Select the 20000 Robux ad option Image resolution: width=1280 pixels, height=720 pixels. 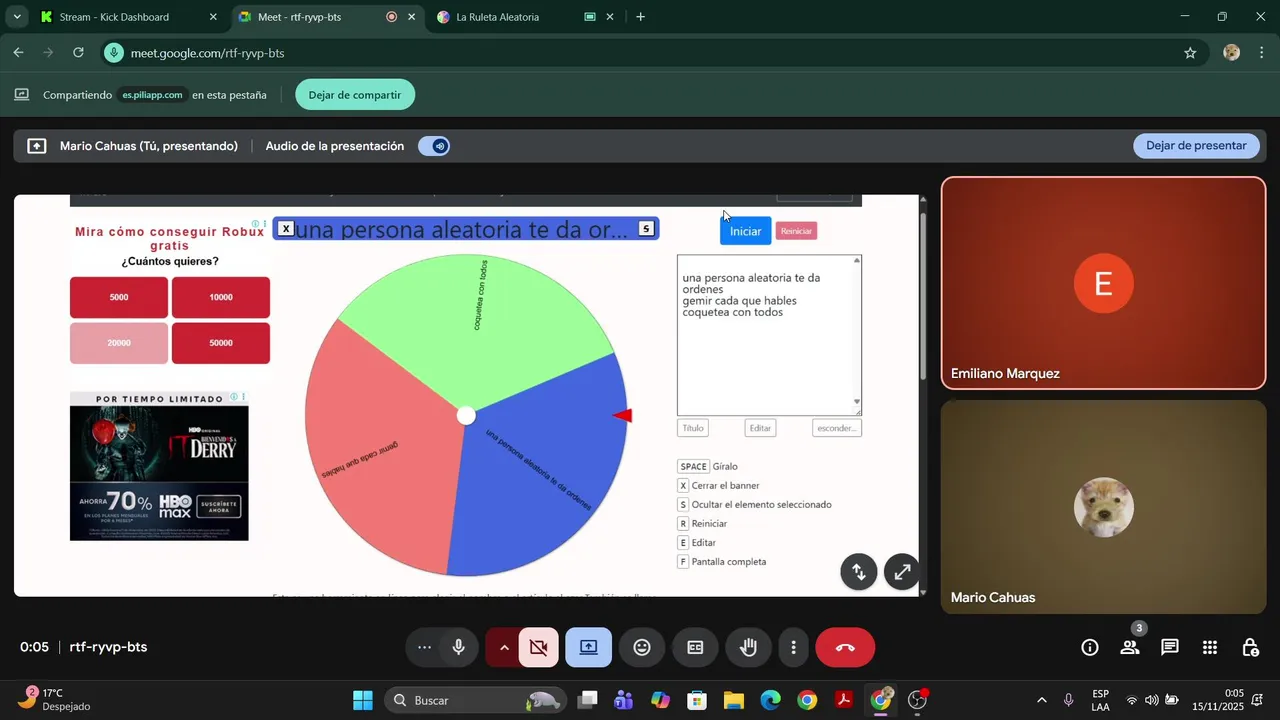pos(119,343)
